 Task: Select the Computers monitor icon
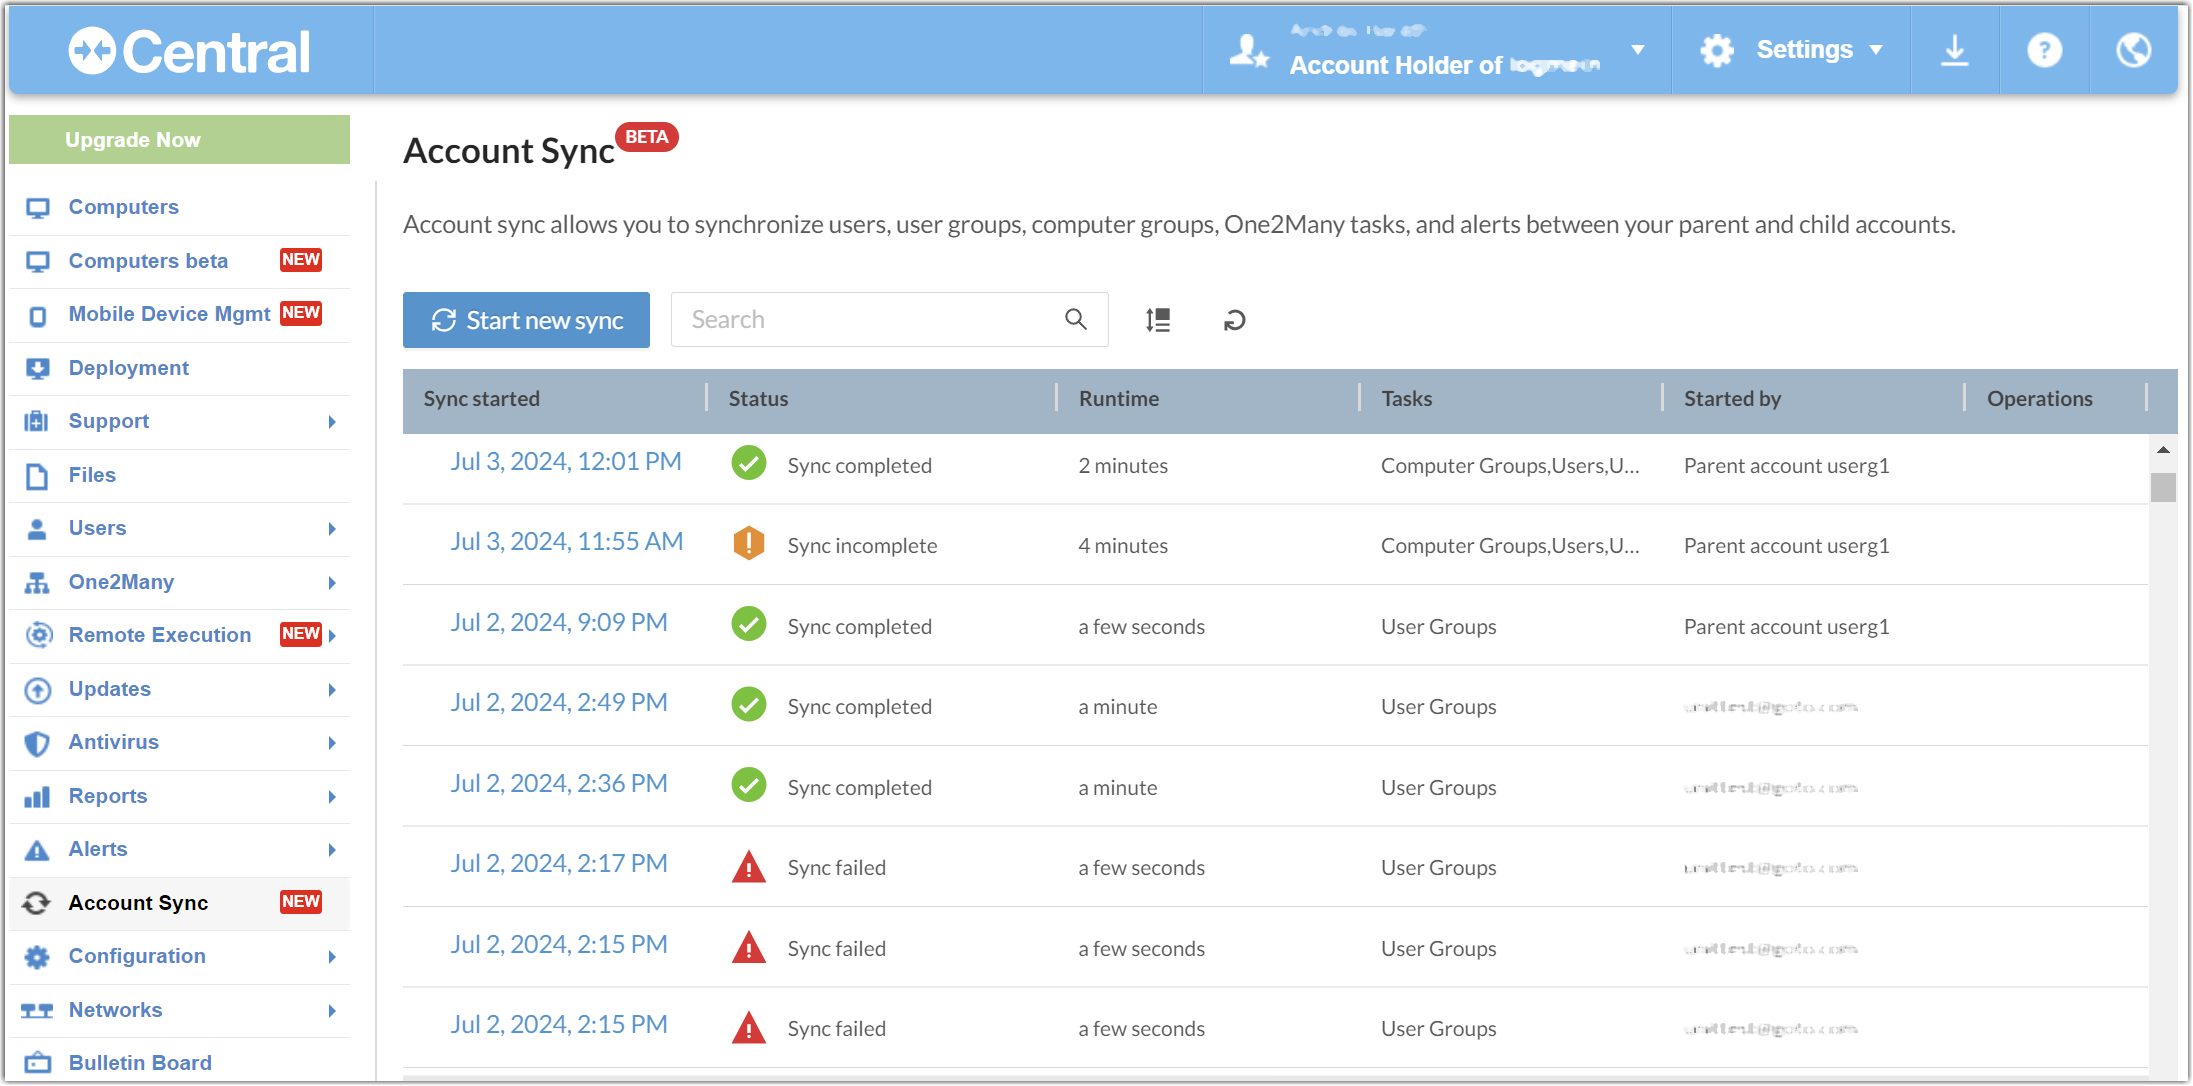coord(37,207)
